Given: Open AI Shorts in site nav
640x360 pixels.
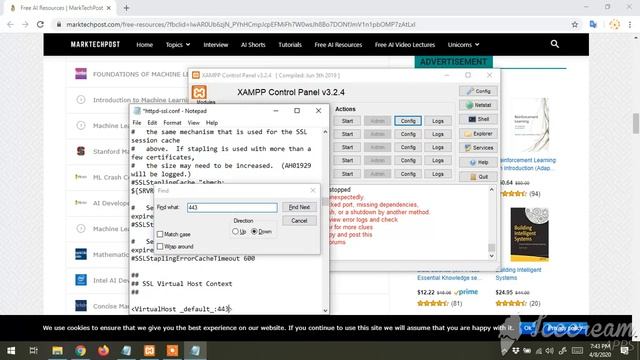Looking at the screenshot, I should pos(253,44).
